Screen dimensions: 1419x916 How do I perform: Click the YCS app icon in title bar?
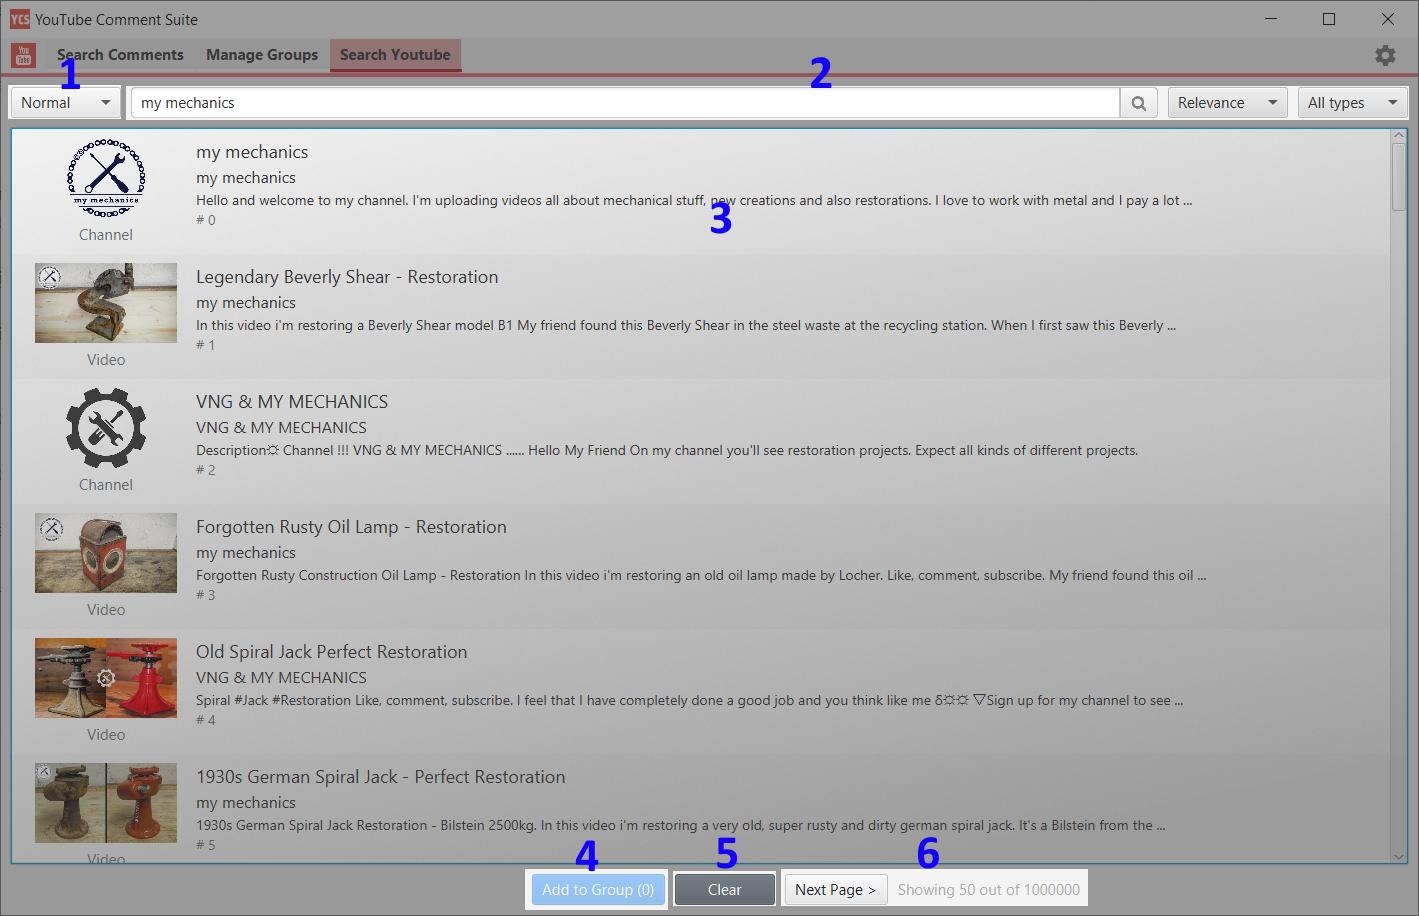click(19, 19)
